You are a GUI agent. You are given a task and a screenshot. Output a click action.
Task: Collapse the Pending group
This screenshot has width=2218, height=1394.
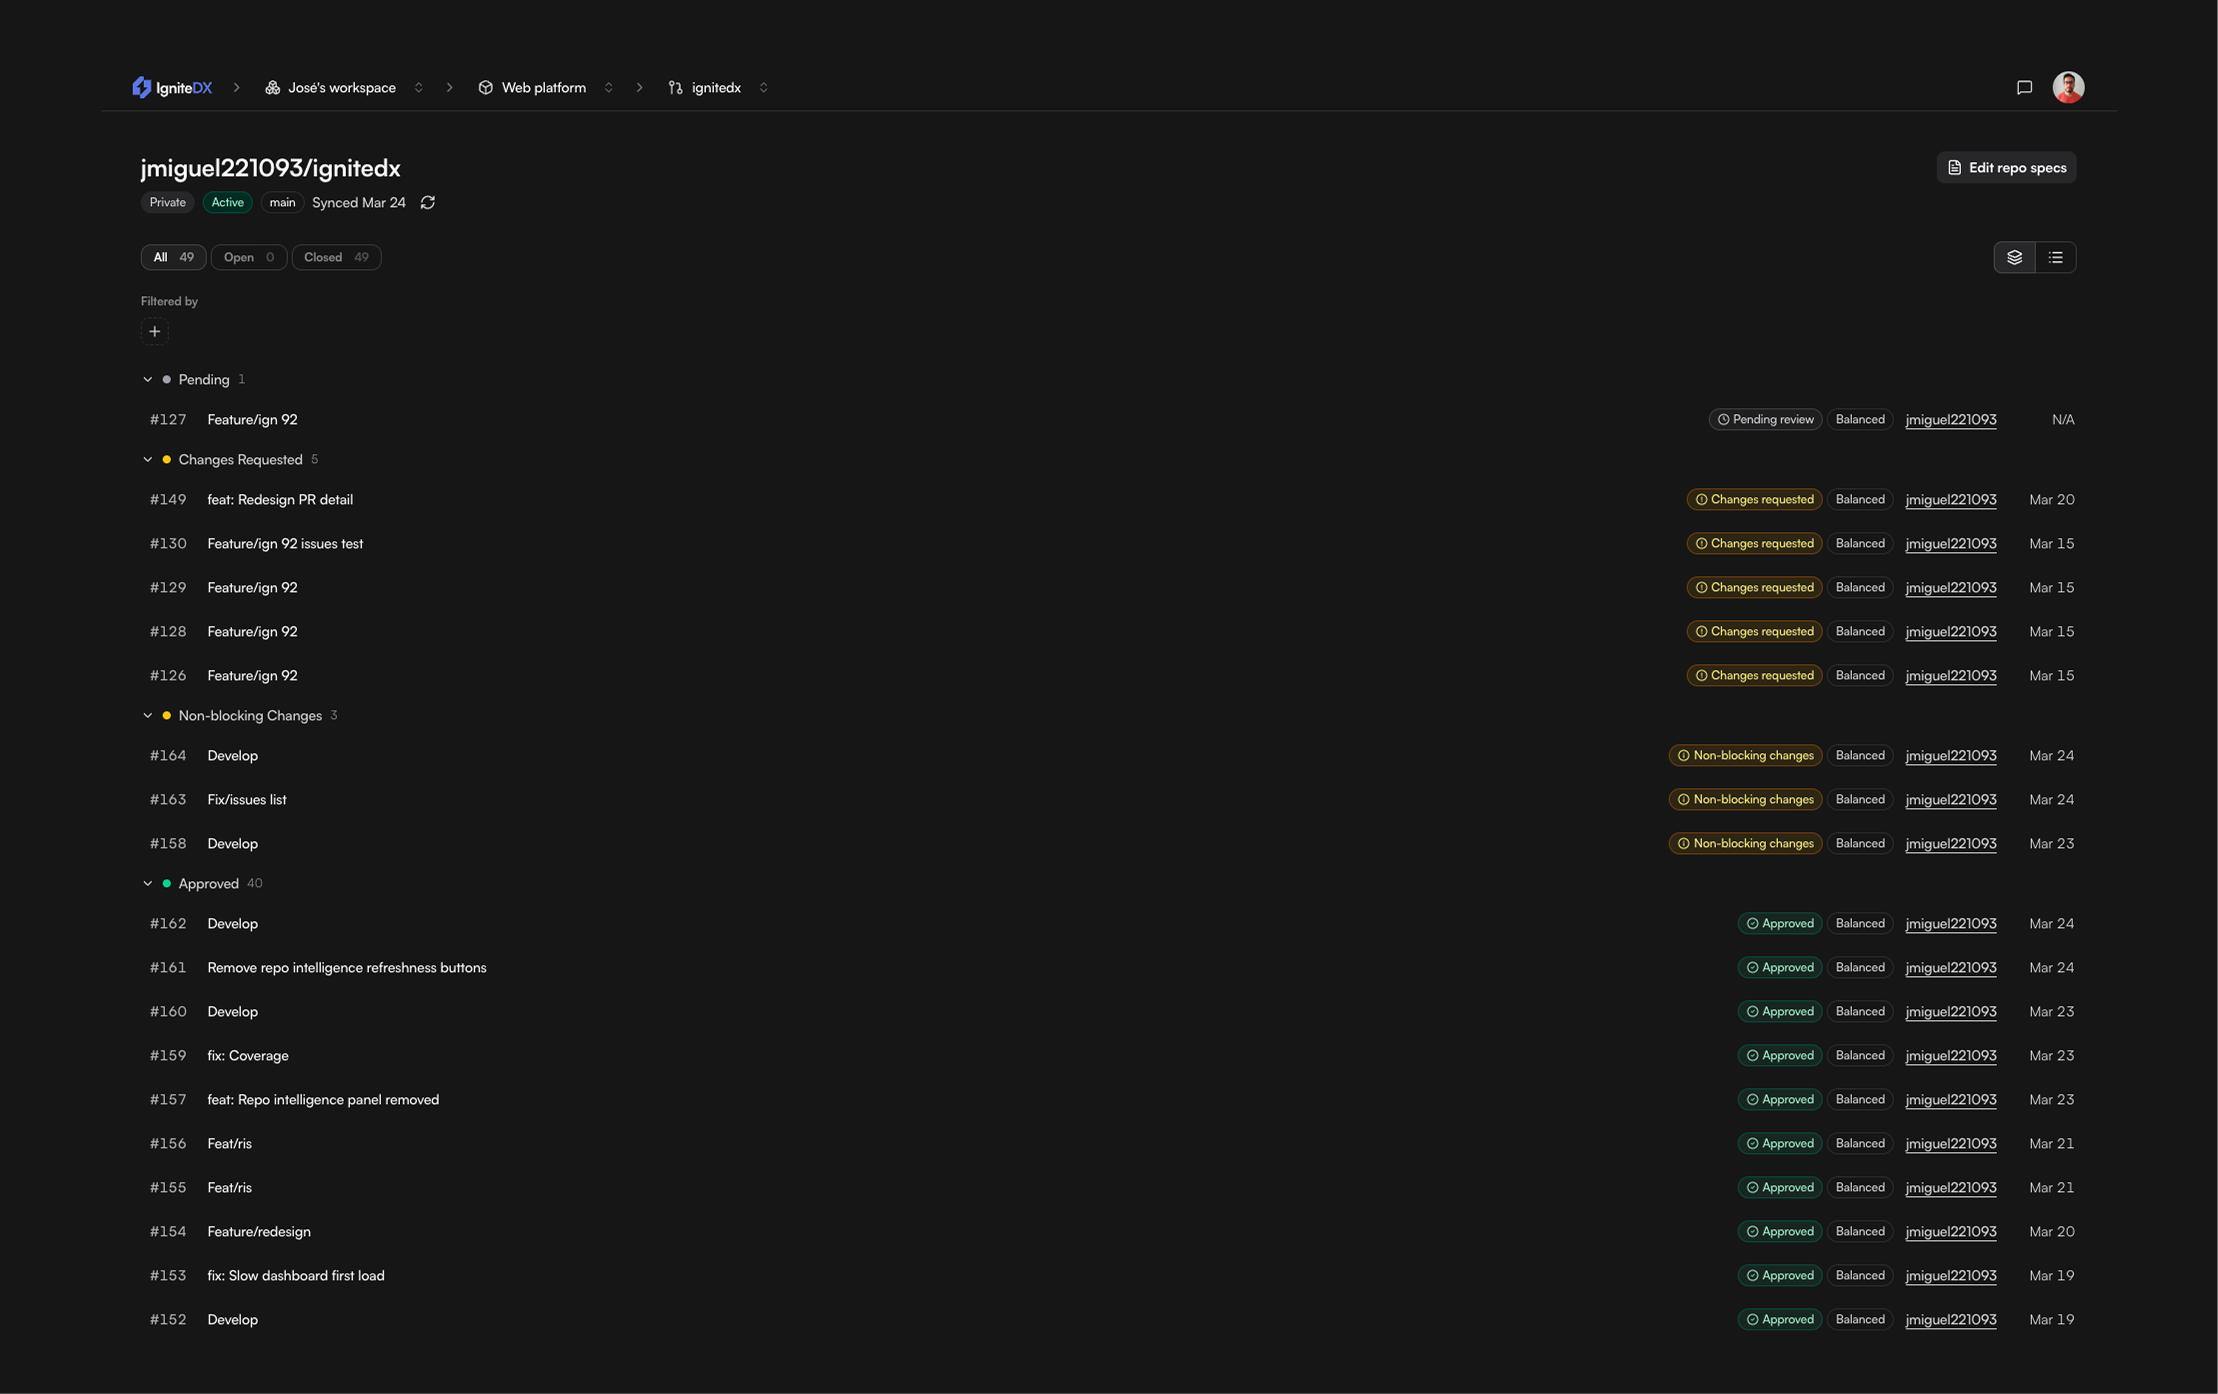coord(148,380)
